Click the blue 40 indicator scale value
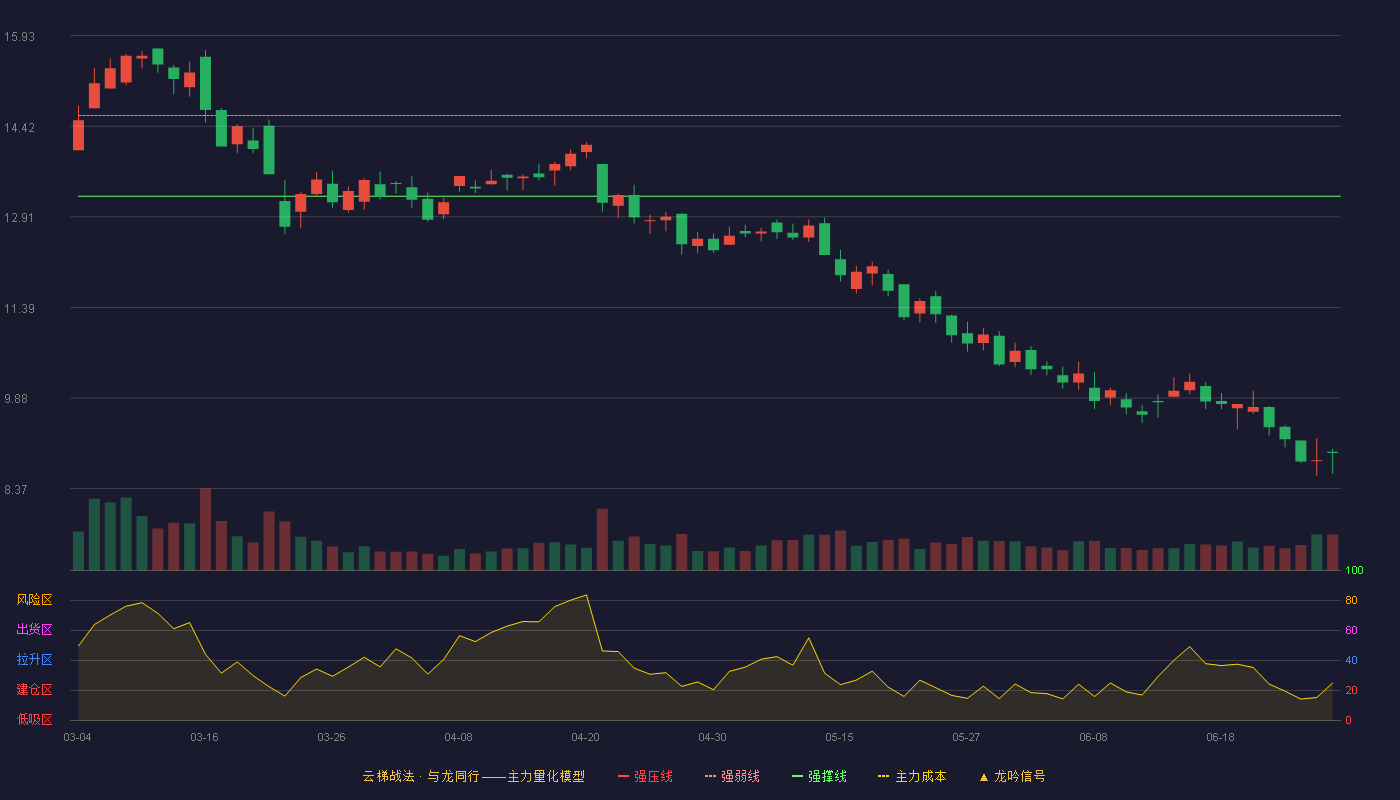The width and height of the screenshot is (1400, 800). click(x=1351, y=661)
